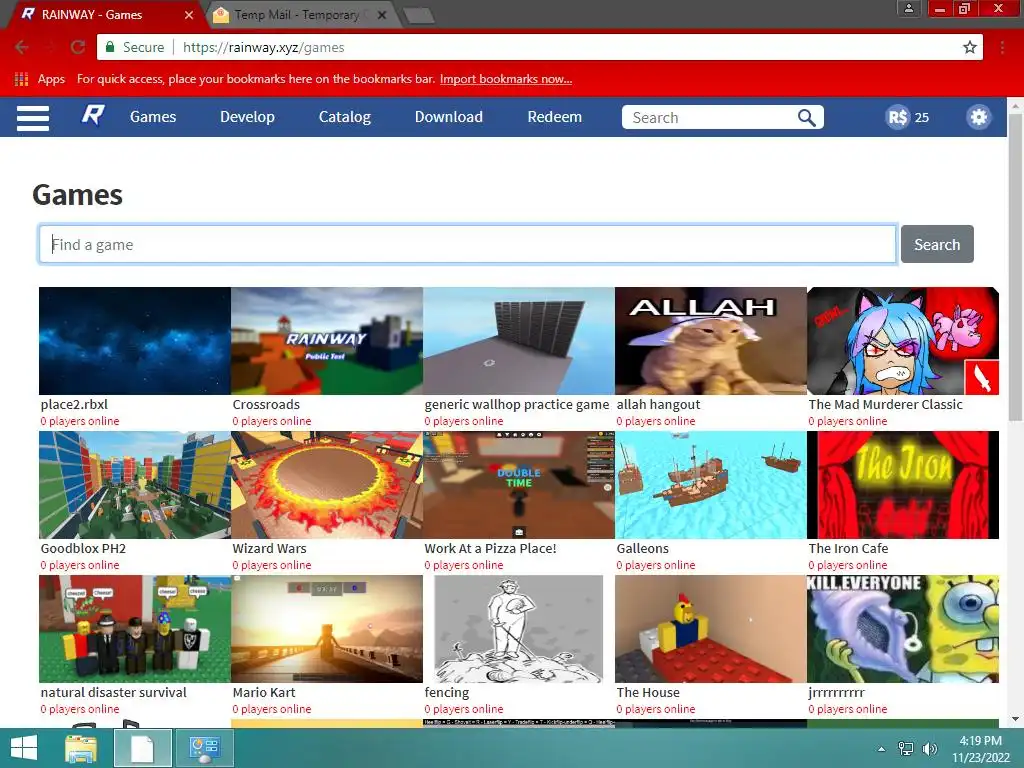Screen dimensions: 1024x768
Task: Click the Mario Kart title text
Action: (264, 692)
